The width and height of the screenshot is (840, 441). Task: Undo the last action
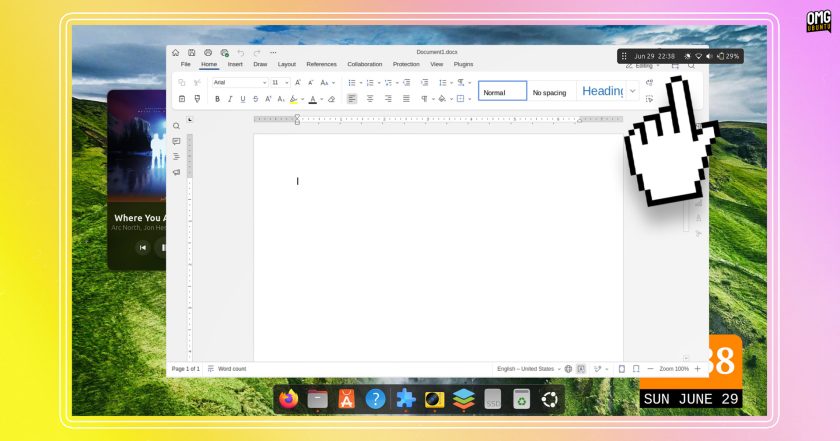tap(241, 53)
